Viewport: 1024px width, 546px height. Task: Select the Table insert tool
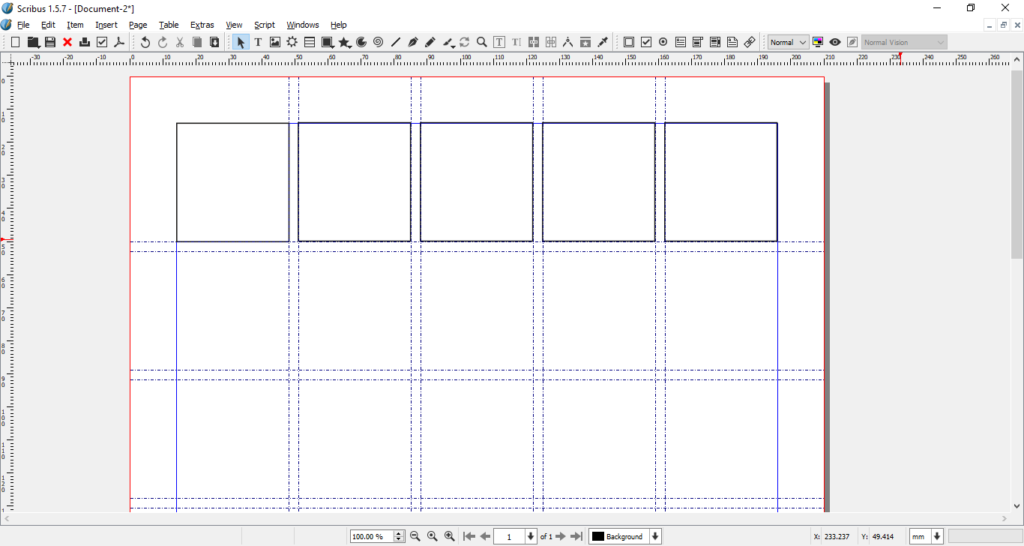click(310, 42)
